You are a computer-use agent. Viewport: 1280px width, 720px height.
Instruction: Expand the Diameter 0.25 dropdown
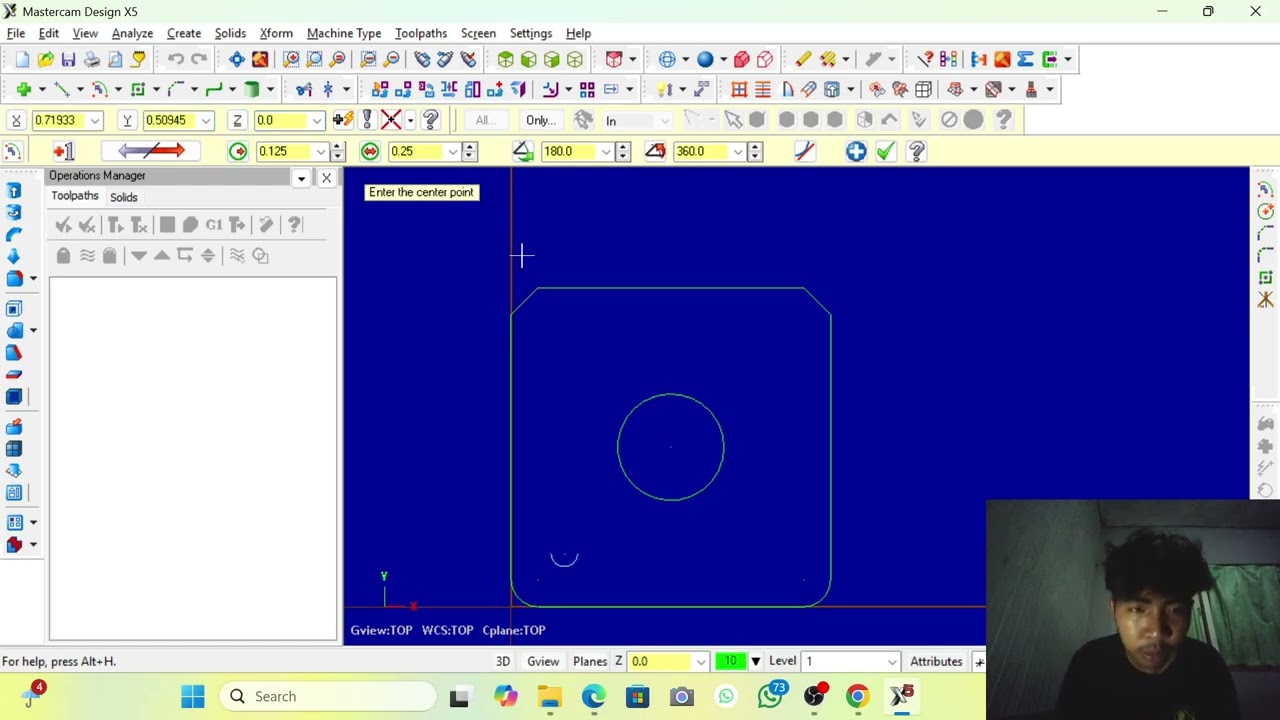[453, 152]
